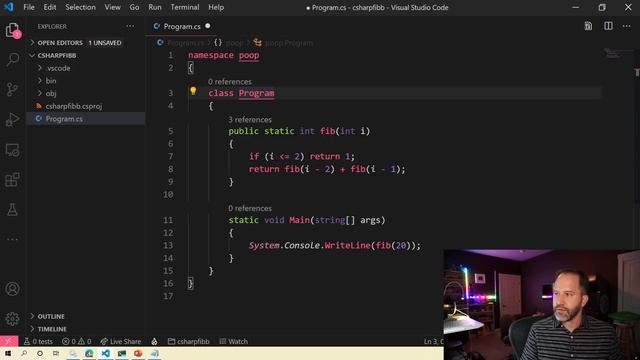Screen dimensions: 640x360
Task: Open the Run and Debug view
Action: click(13, 119)
